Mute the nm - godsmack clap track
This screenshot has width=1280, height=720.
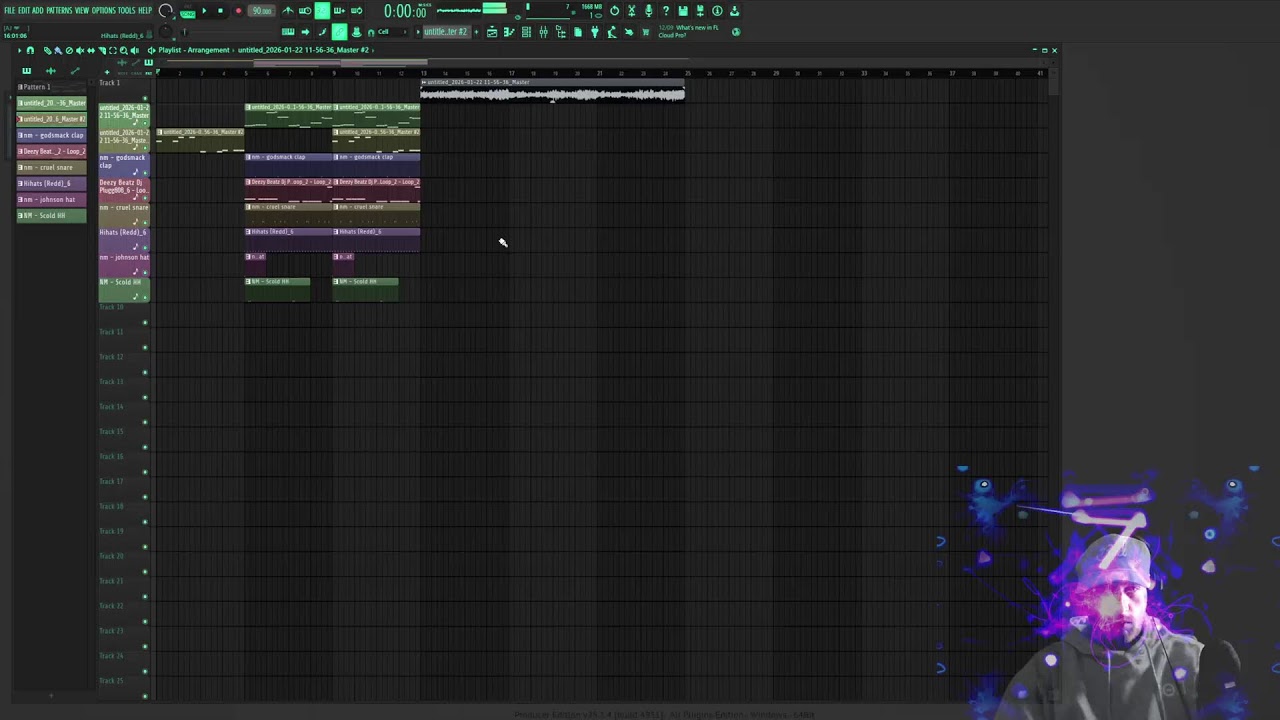[145, 172]
